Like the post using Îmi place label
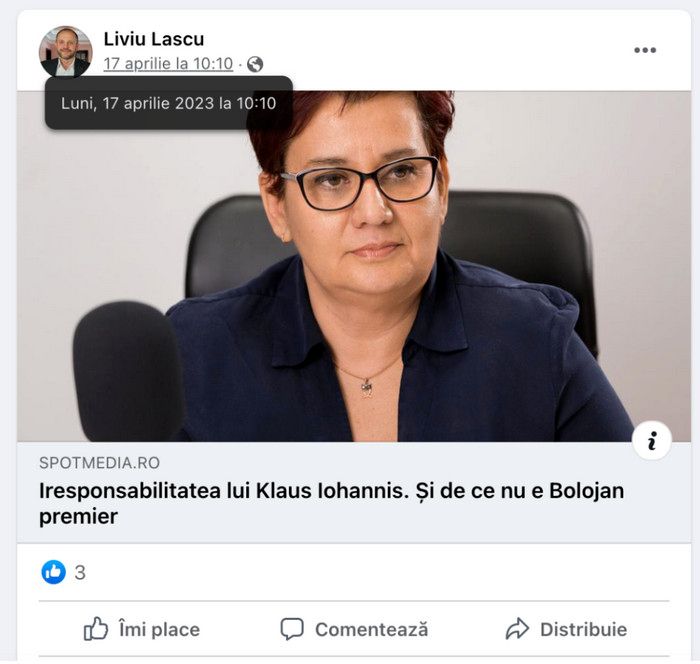This screenshot has width=700, height=664. tap(159, 630)
